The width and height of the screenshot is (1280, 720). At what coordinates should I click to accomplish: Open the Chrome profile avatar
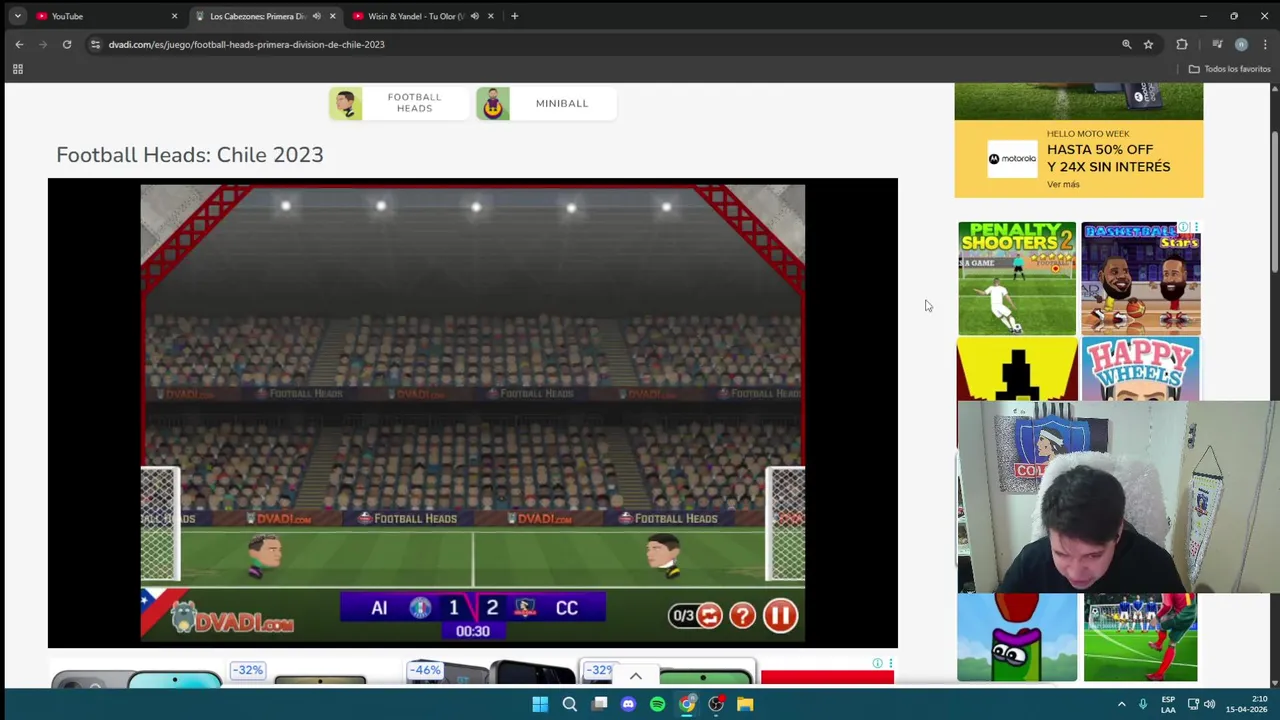tap(1241, 44)
